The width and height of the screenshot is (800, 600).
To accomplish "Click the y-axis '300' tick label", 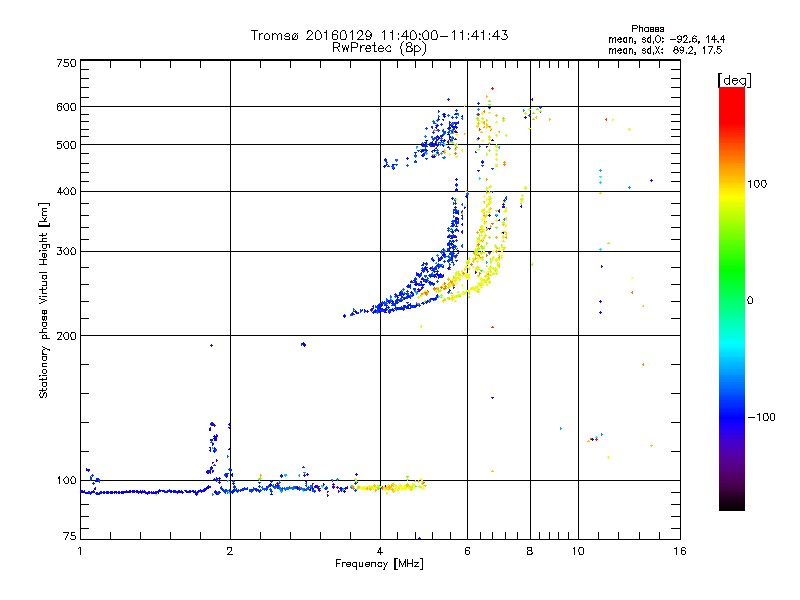I will (x=66, y=251).
